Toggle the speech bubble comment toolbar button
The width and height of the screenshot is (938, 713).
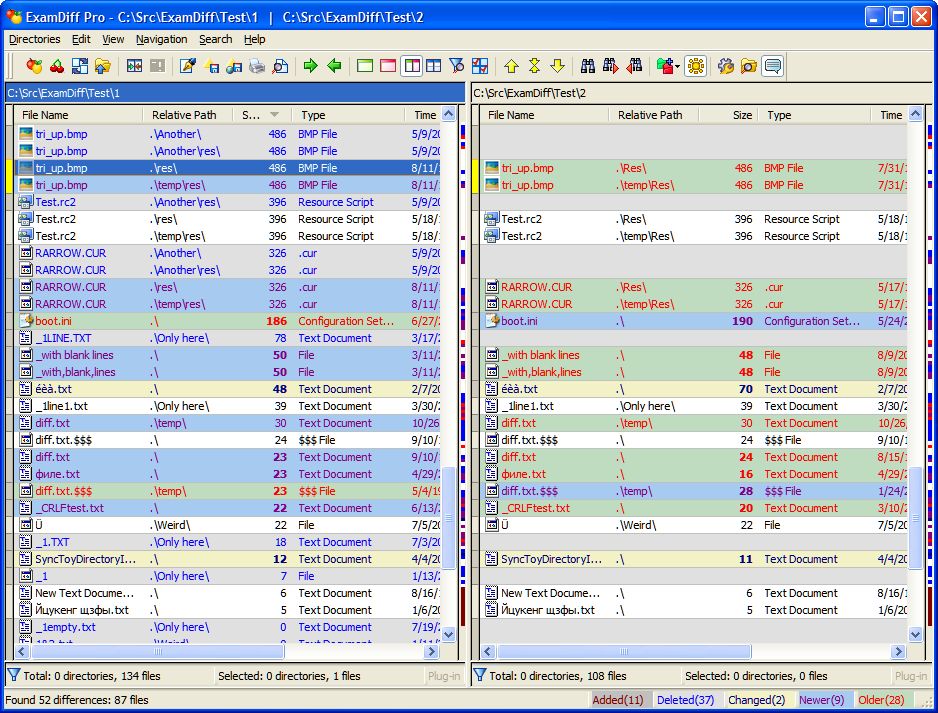click(x=772, y=66)
